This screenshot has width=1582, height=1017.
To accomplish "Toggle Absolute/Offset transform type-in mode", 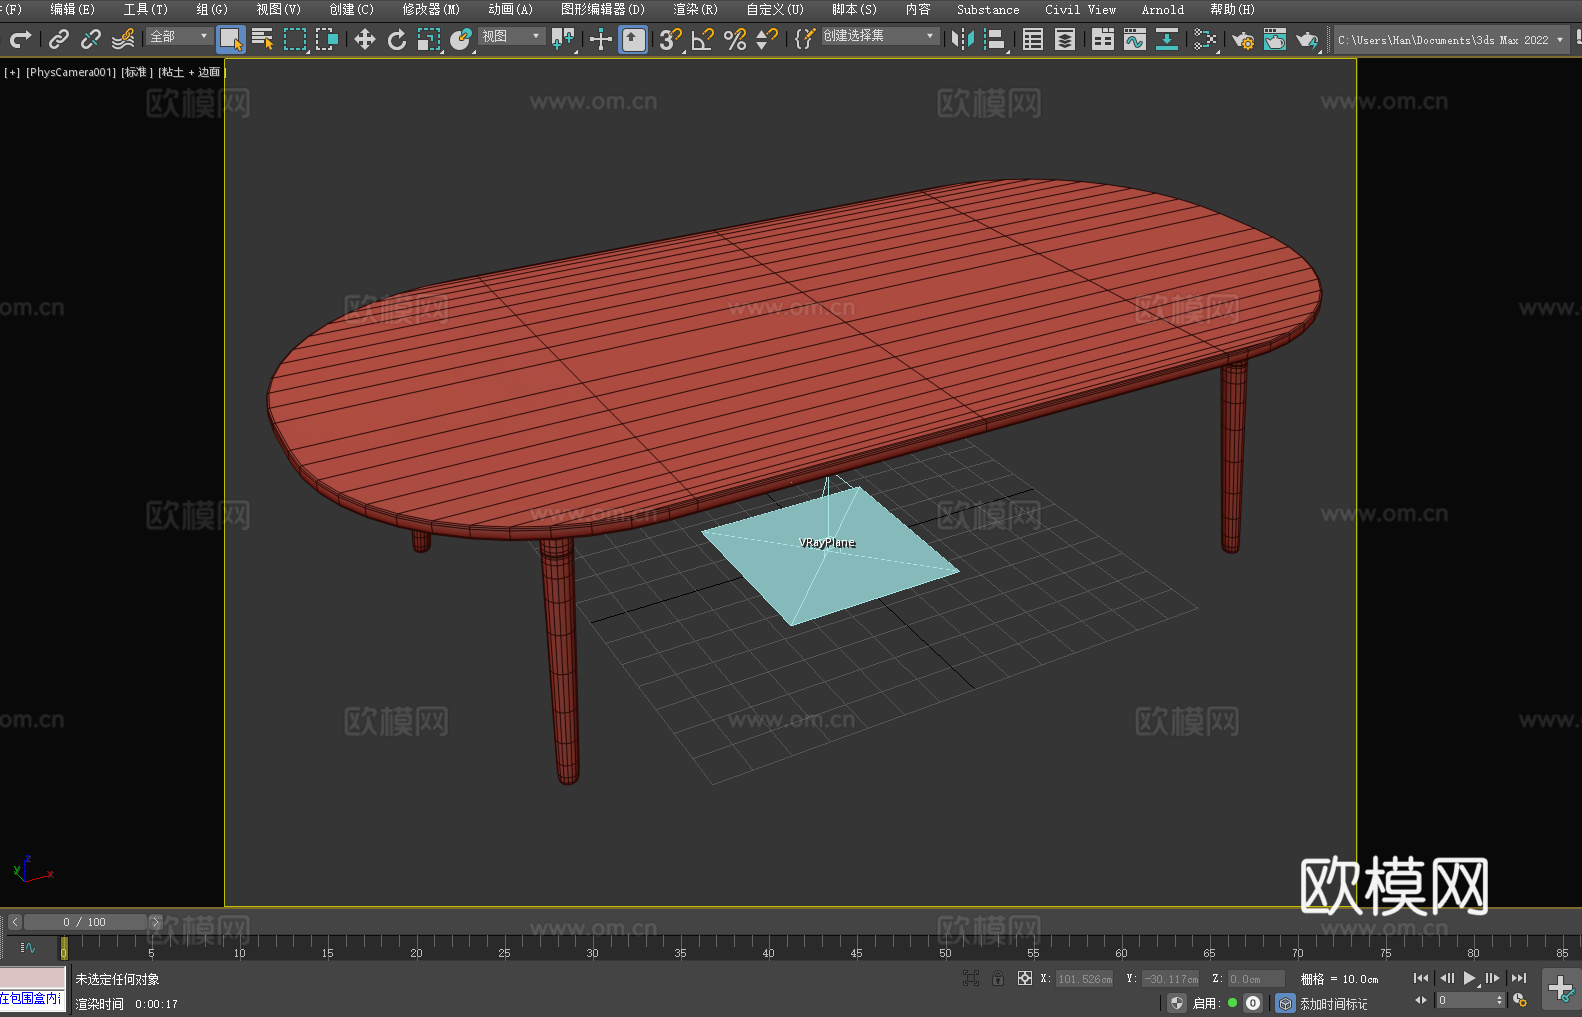I will (1024, 978).
